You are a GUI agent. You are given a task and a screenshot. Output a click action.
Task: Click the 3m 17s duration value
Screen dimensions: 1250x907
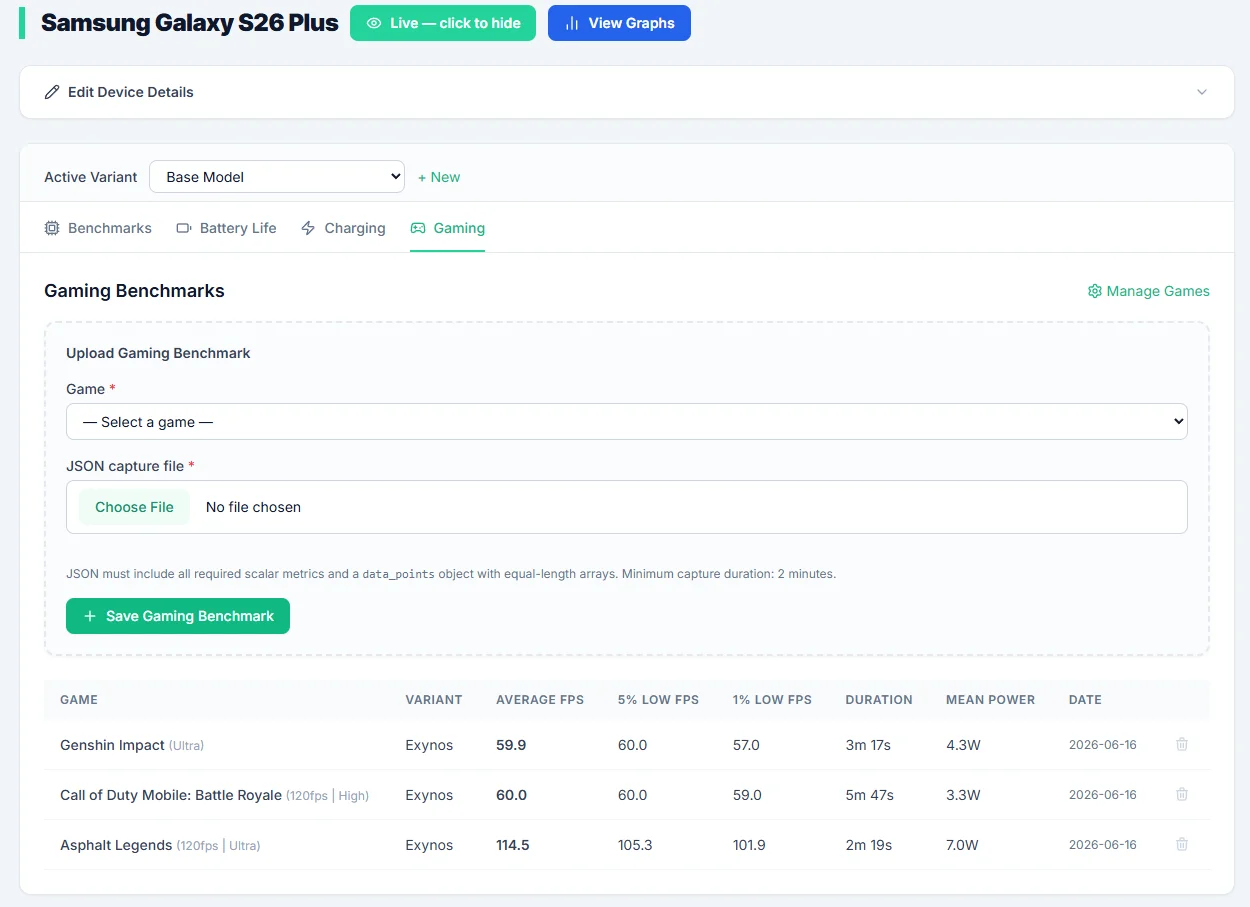869,745
